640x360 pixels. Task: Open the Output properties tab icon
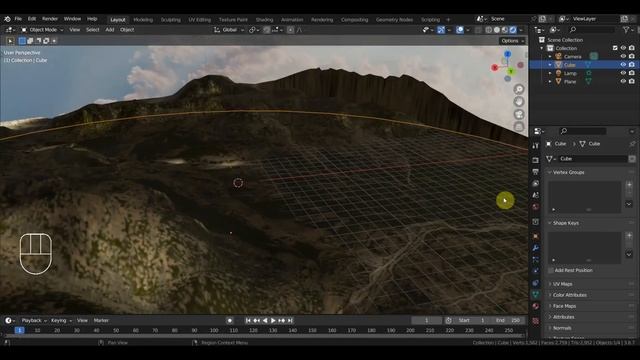536,172
